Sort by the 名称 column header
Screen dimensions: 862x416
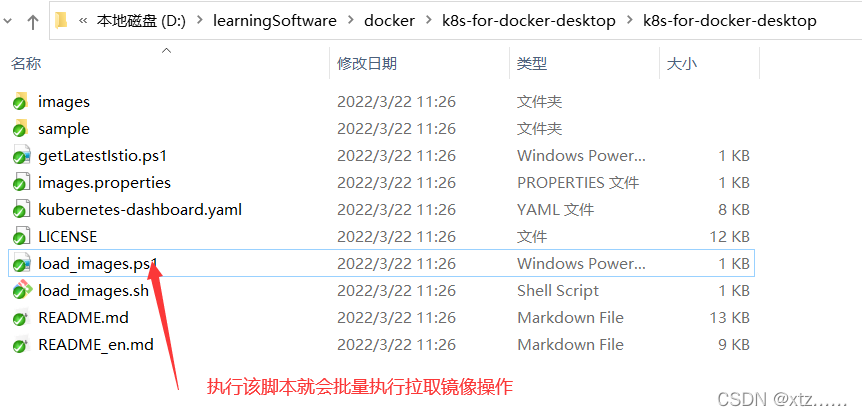(x=26, y=64)
